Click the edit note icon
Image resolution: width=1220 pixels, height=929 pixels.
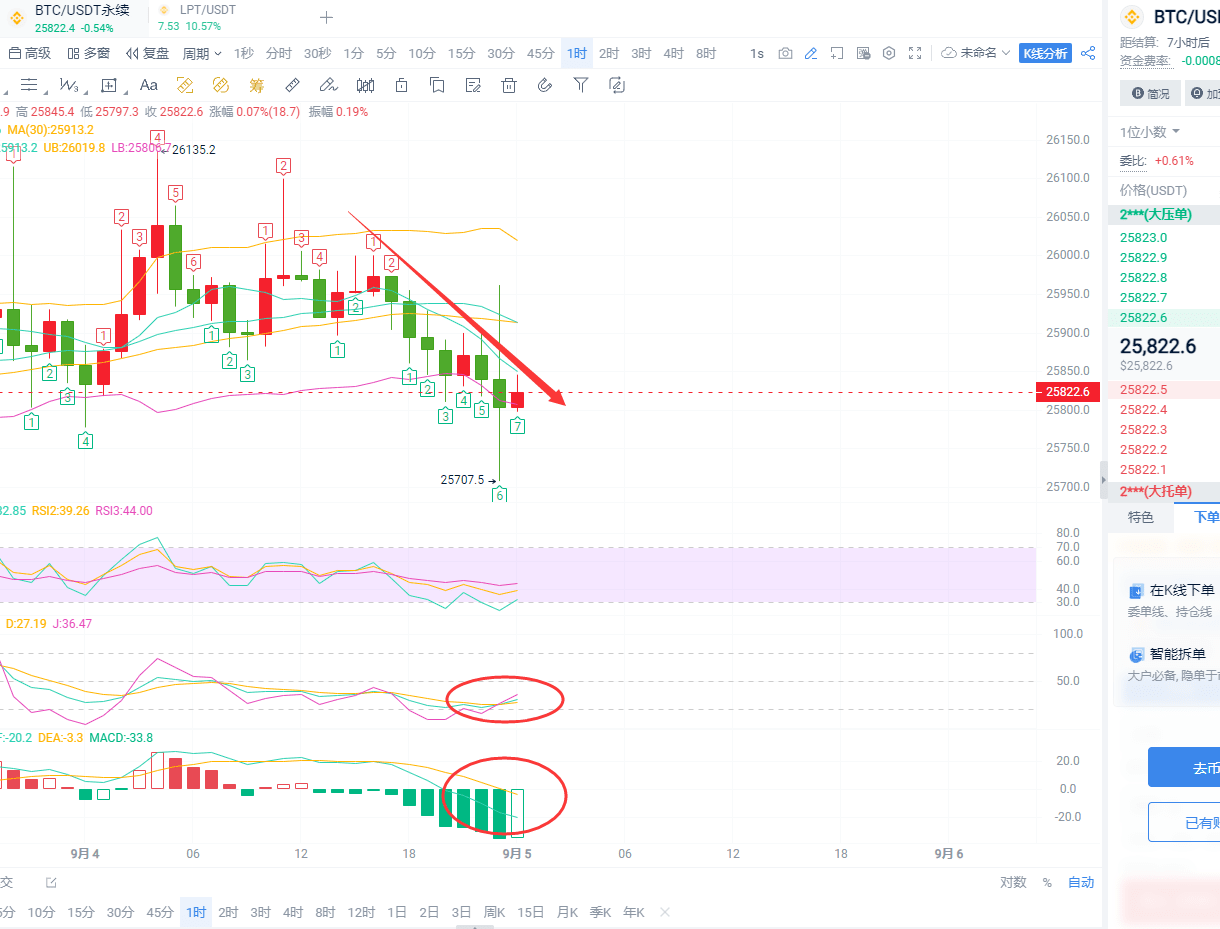pos(473,85)
